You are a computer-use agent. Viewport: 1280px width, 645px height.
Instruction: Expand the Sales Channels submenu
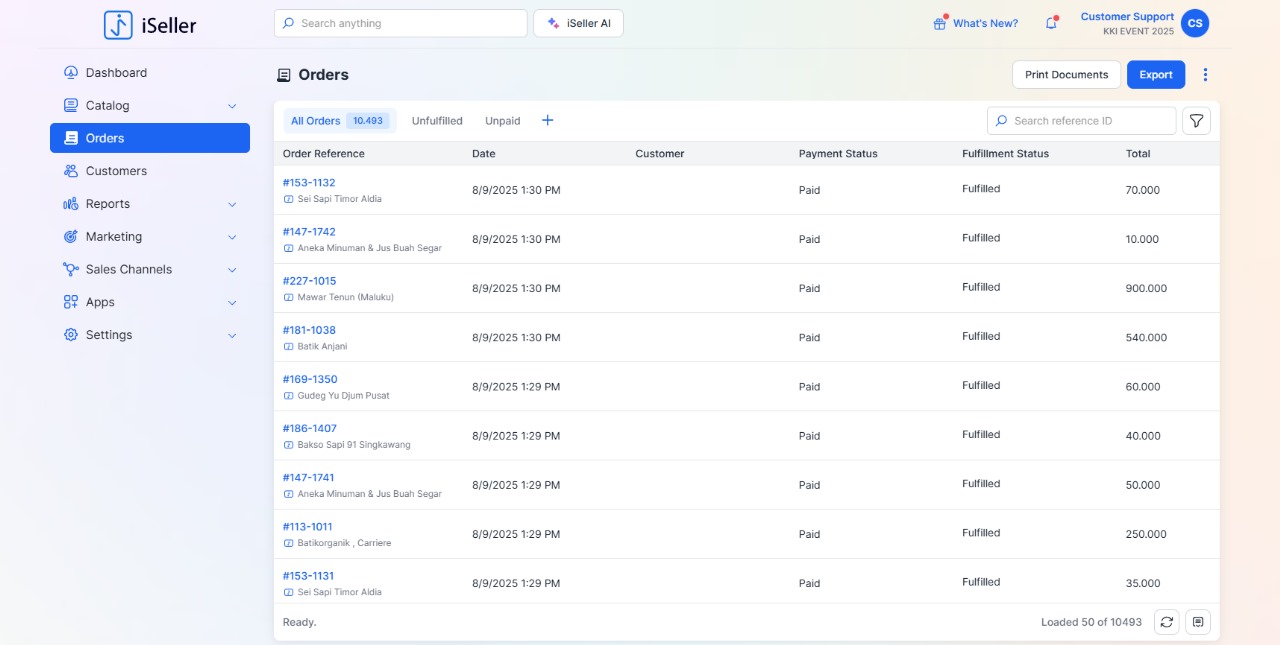pos(232,270)
